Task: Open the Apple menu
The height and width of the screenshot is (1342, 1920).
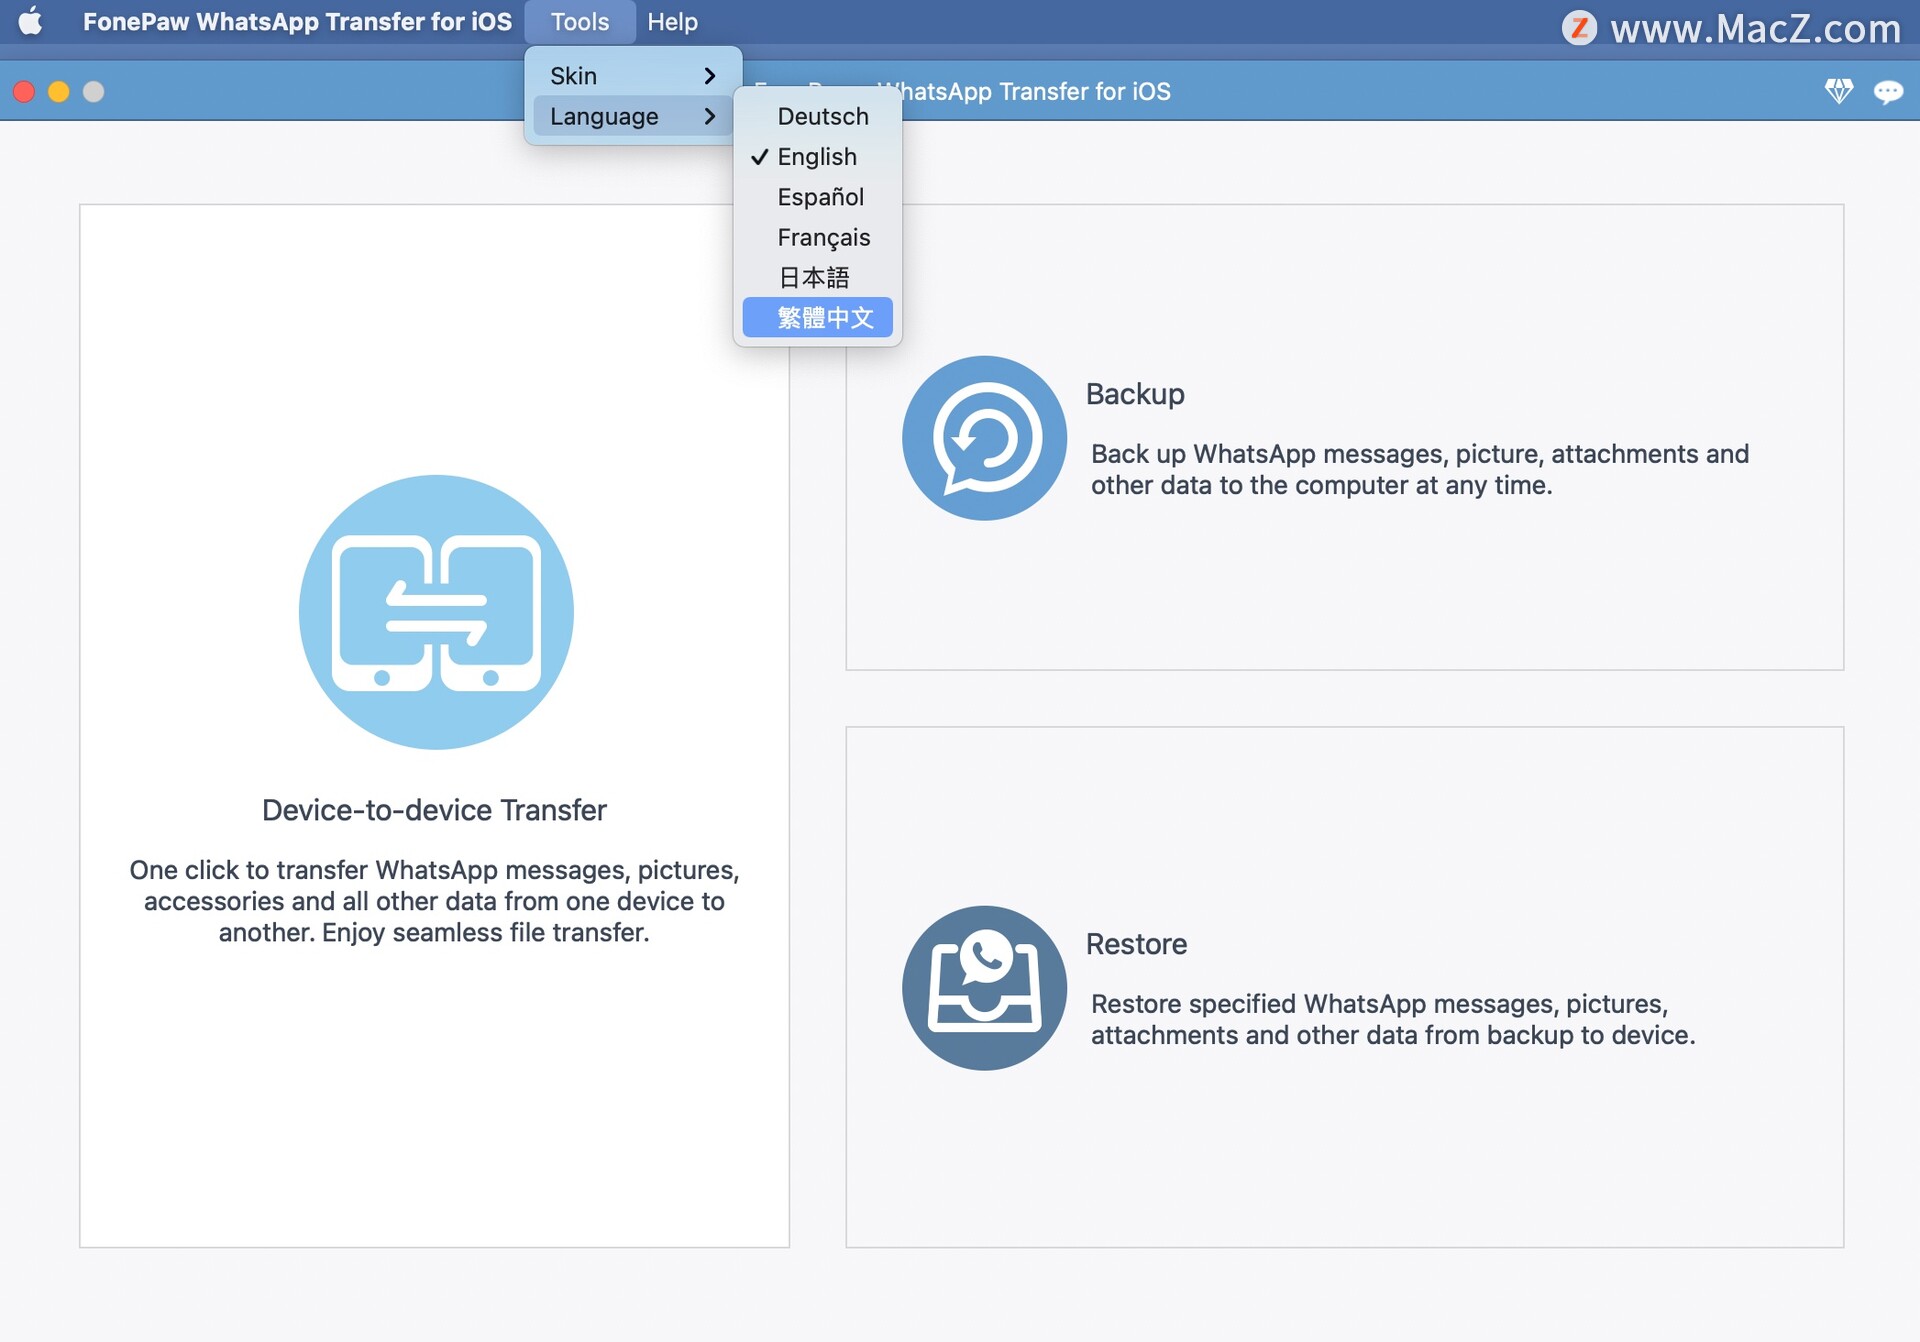Action: [x=31, y=21]
